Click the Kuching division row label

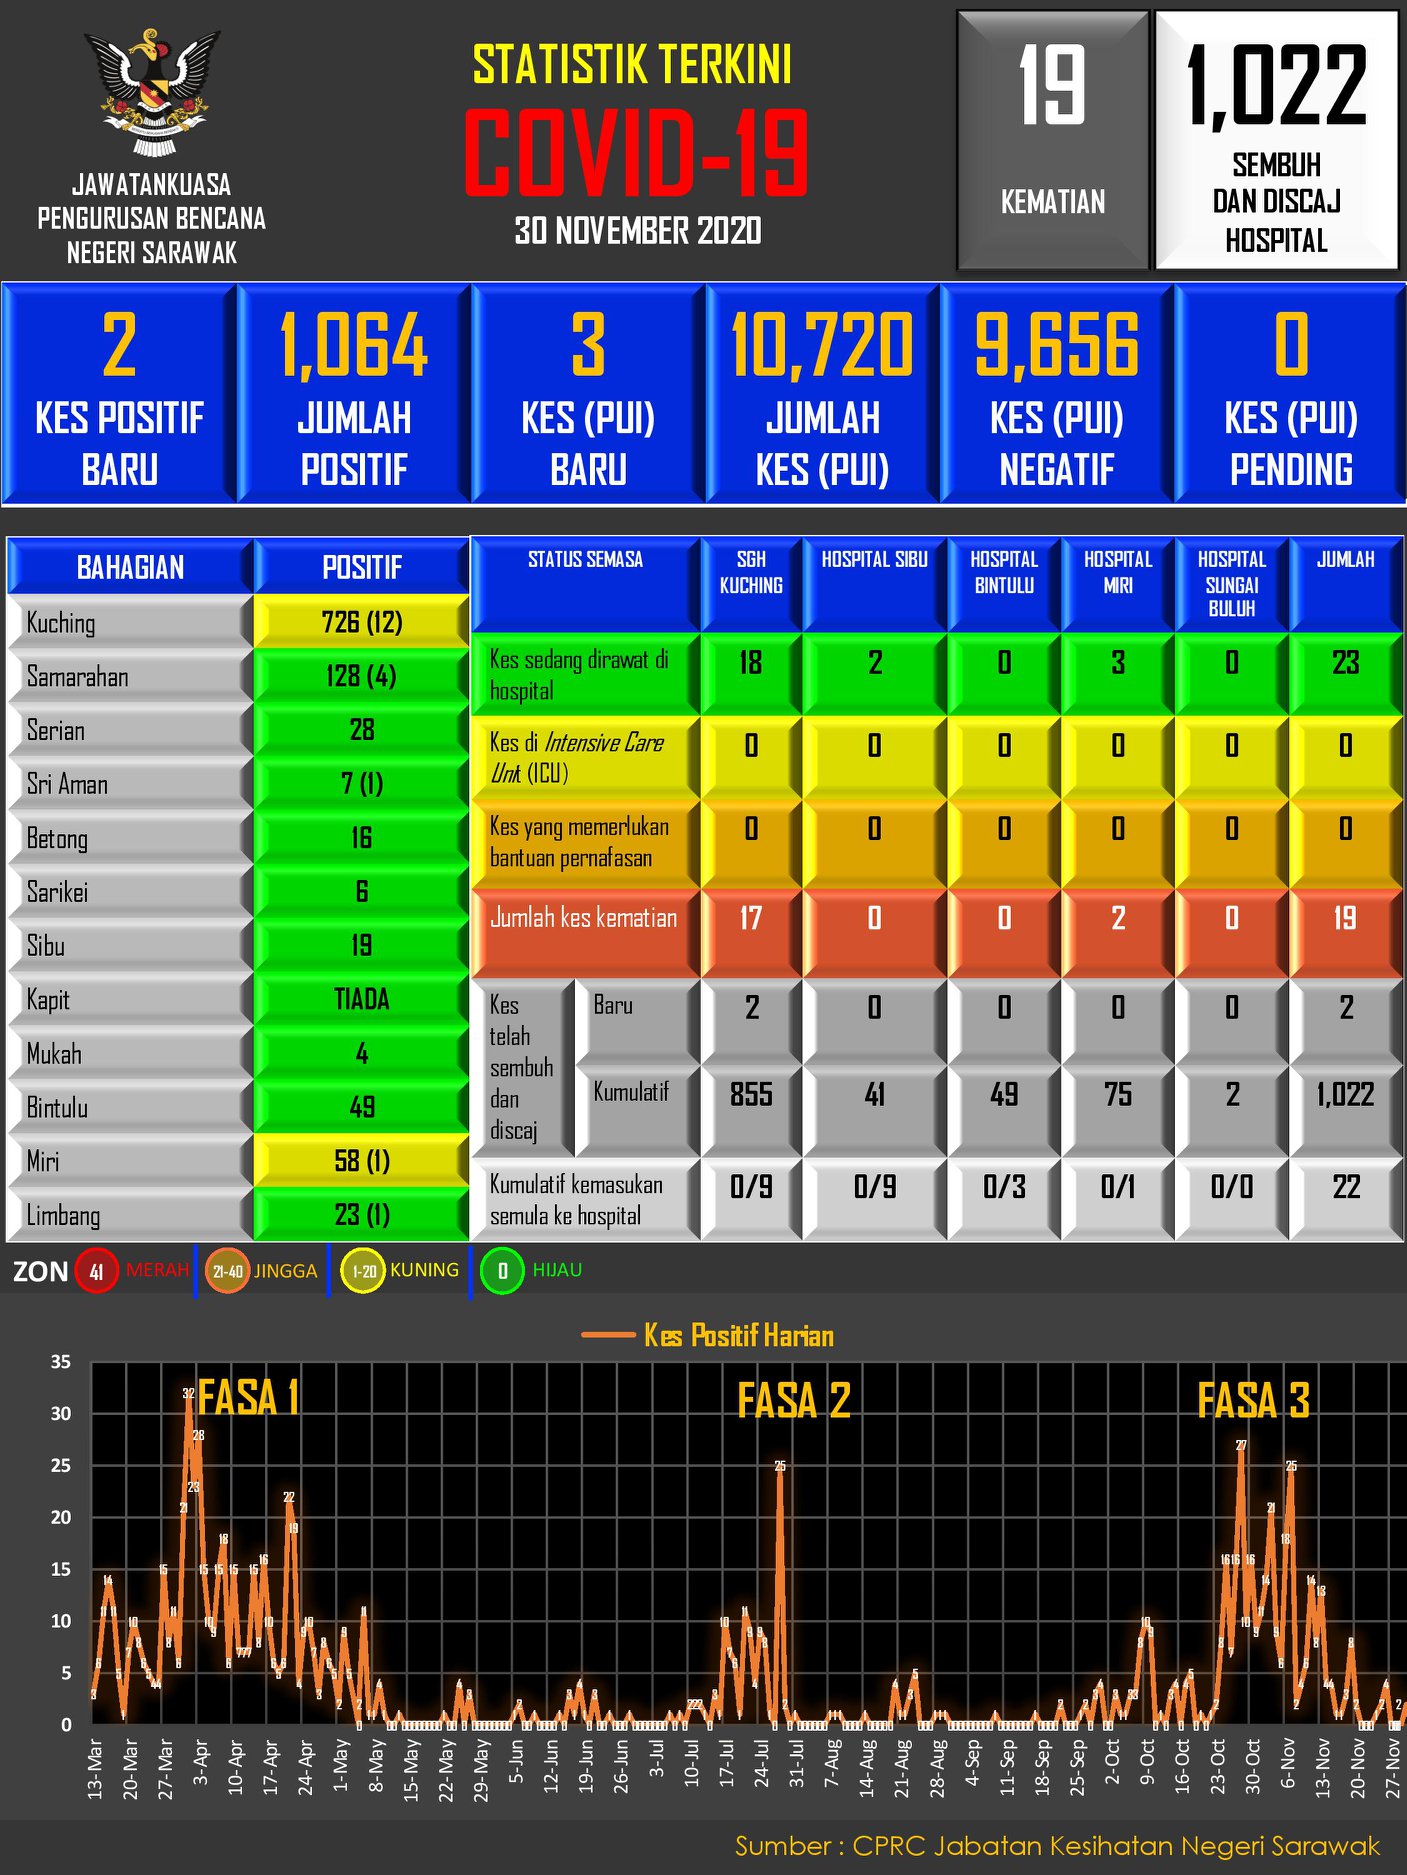coord(130,622)
